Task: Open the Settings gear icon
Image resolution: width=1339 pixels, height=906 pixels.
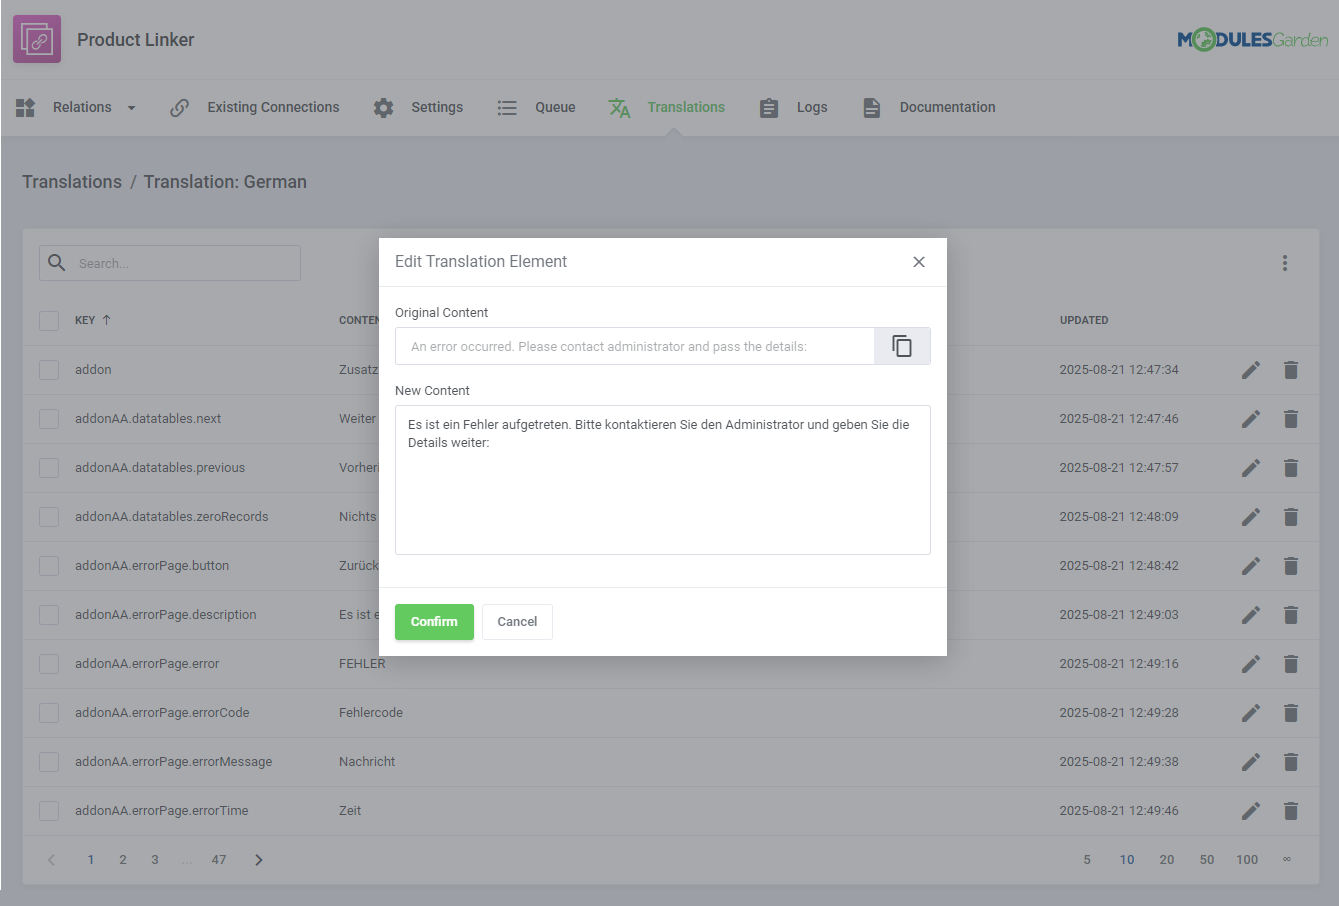Action: [x=383, y=107]
